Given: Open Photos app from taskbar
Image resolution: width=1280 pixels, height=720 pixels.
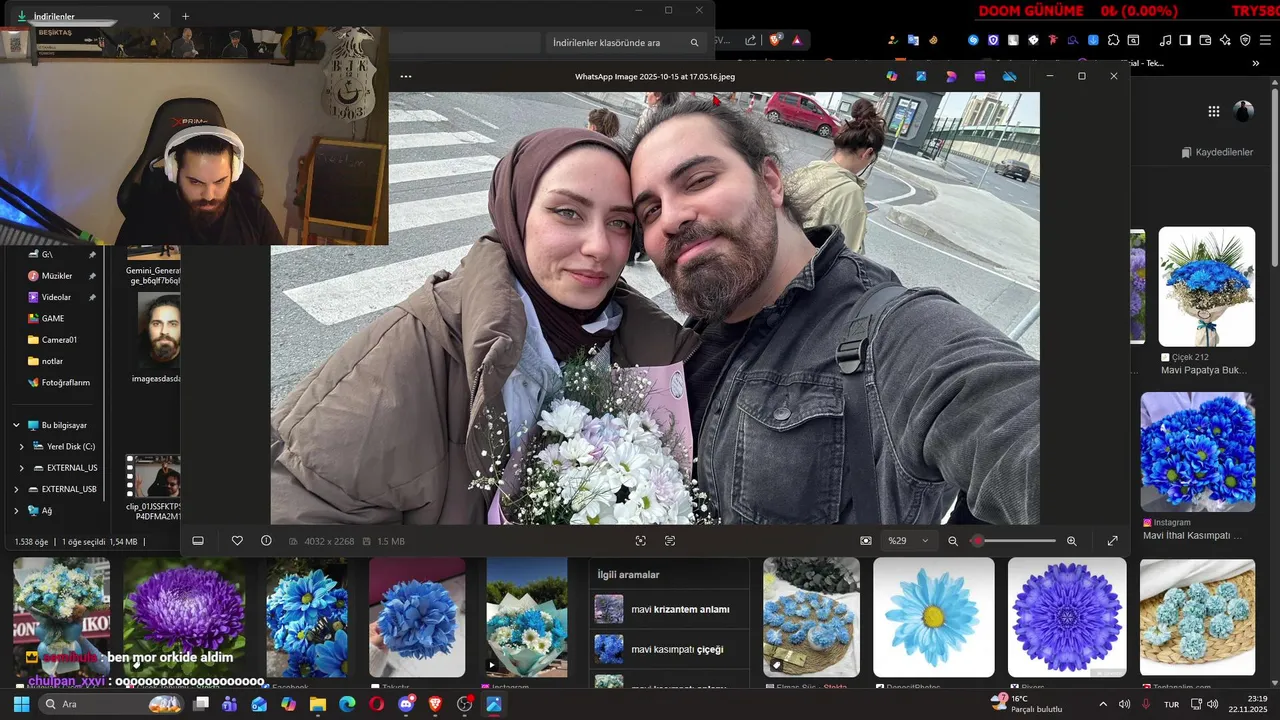Looking at the screenshot, I should tap(493, 704).
